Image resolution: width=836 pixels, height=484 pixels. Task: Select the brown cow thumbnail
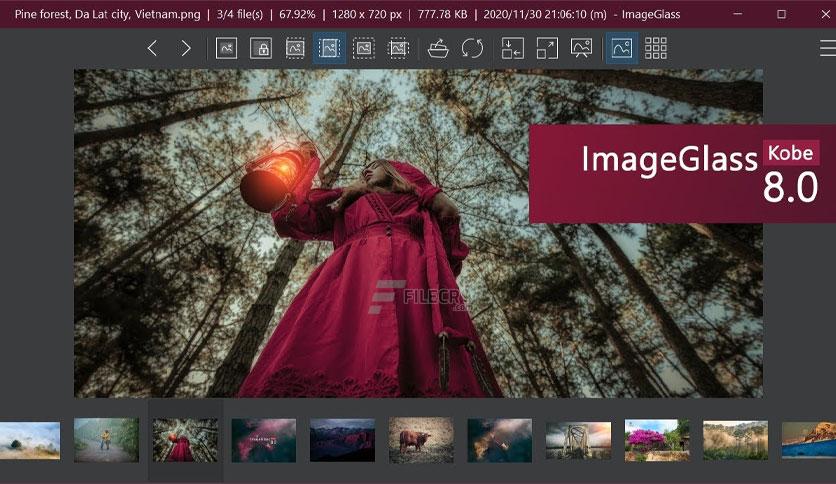tap(421, 440)
